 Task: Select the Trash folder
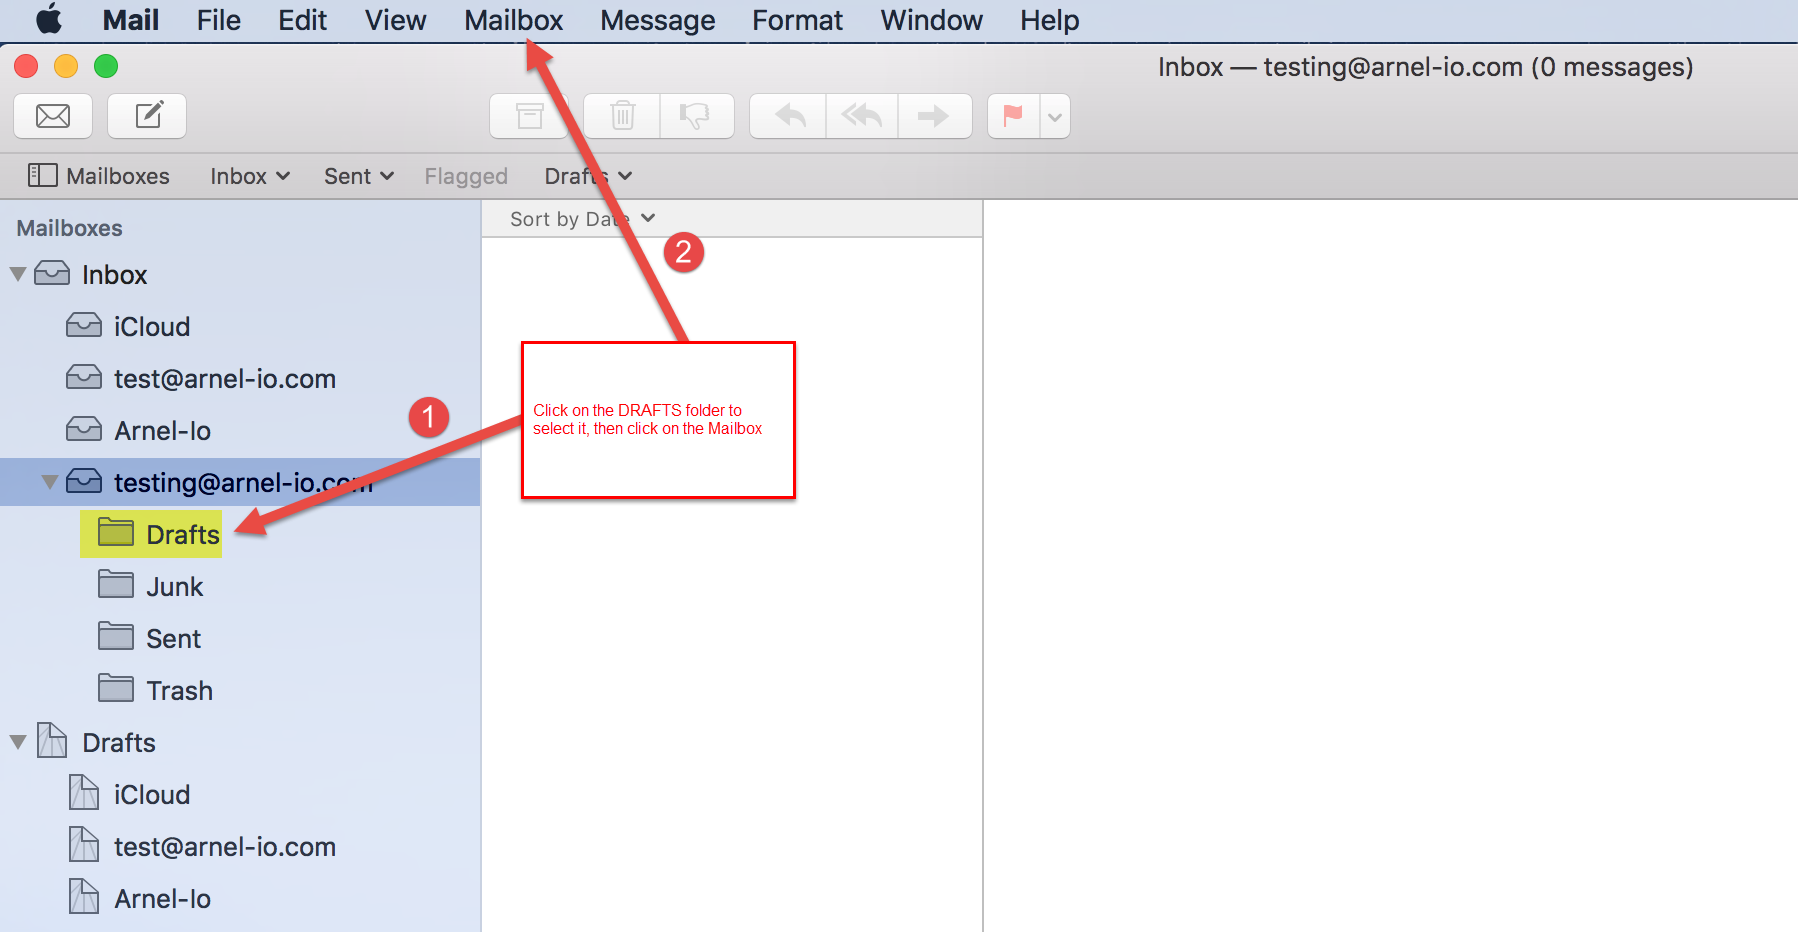[240, 690]
